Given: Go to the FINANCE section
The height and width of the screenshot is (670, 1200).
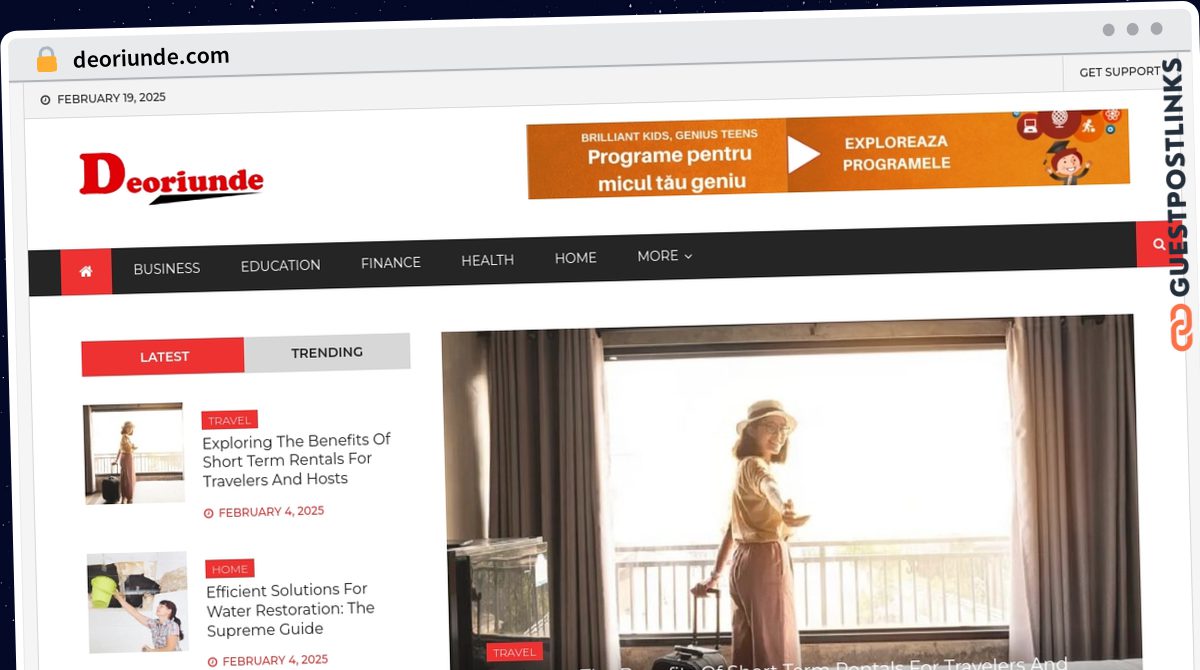Looking at the screenshot, I should point(390,262).
